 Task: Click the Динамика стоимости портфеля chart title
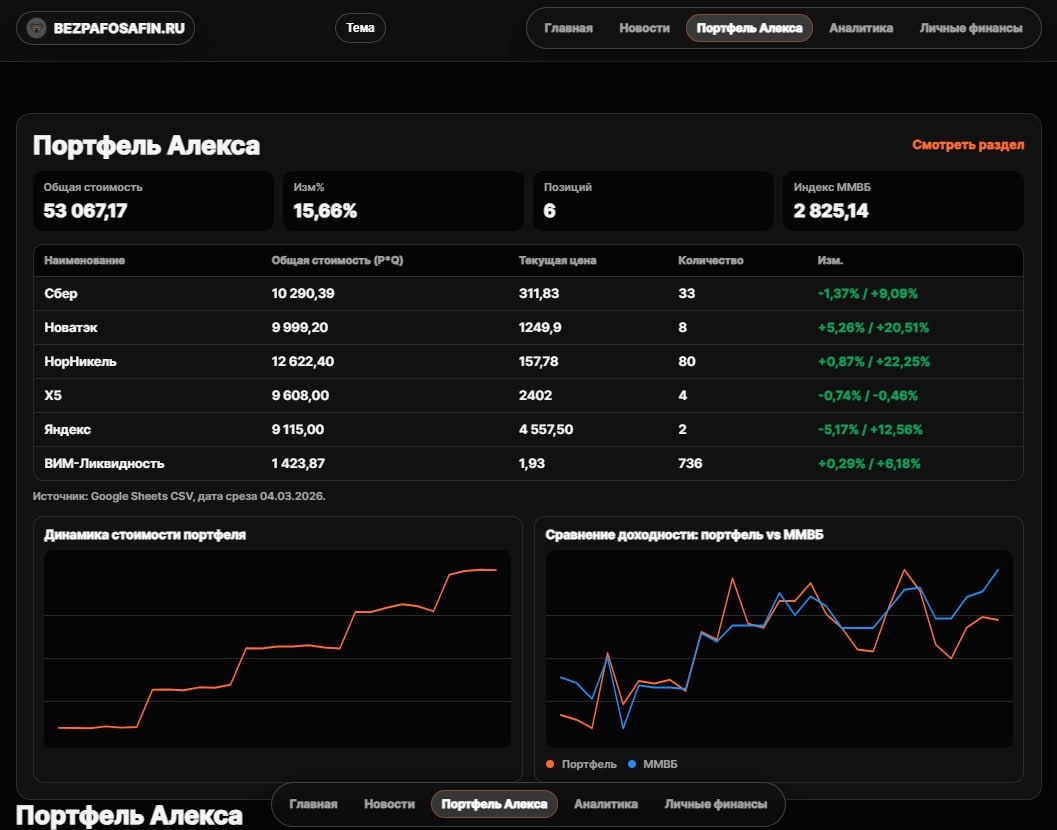(x=145, y=535)
